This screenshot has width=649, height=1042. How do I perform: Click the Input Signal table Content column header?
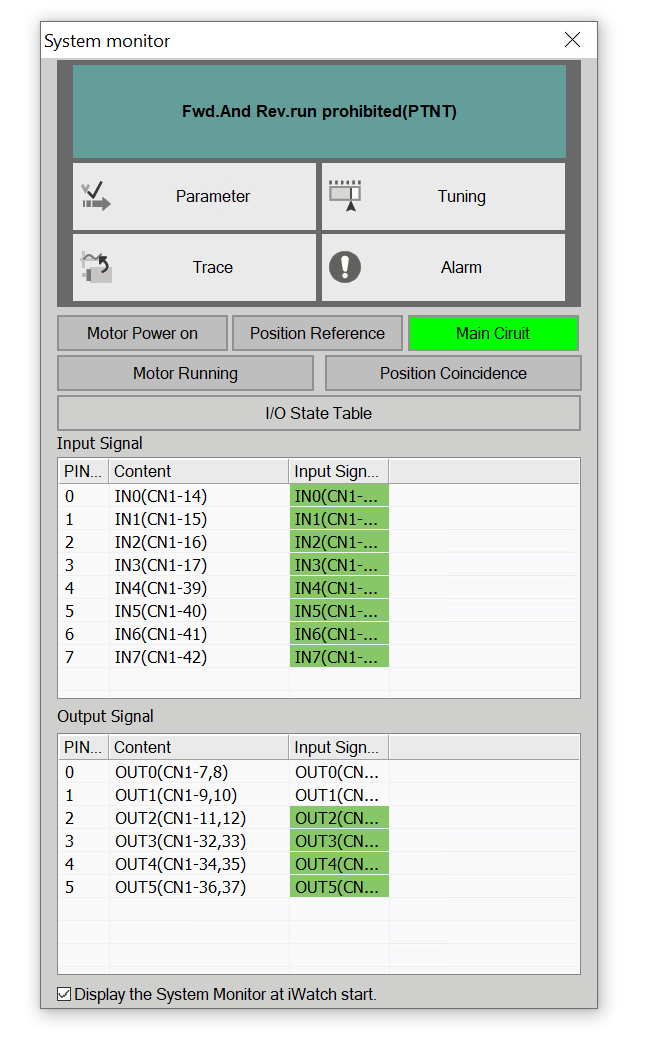198,471
